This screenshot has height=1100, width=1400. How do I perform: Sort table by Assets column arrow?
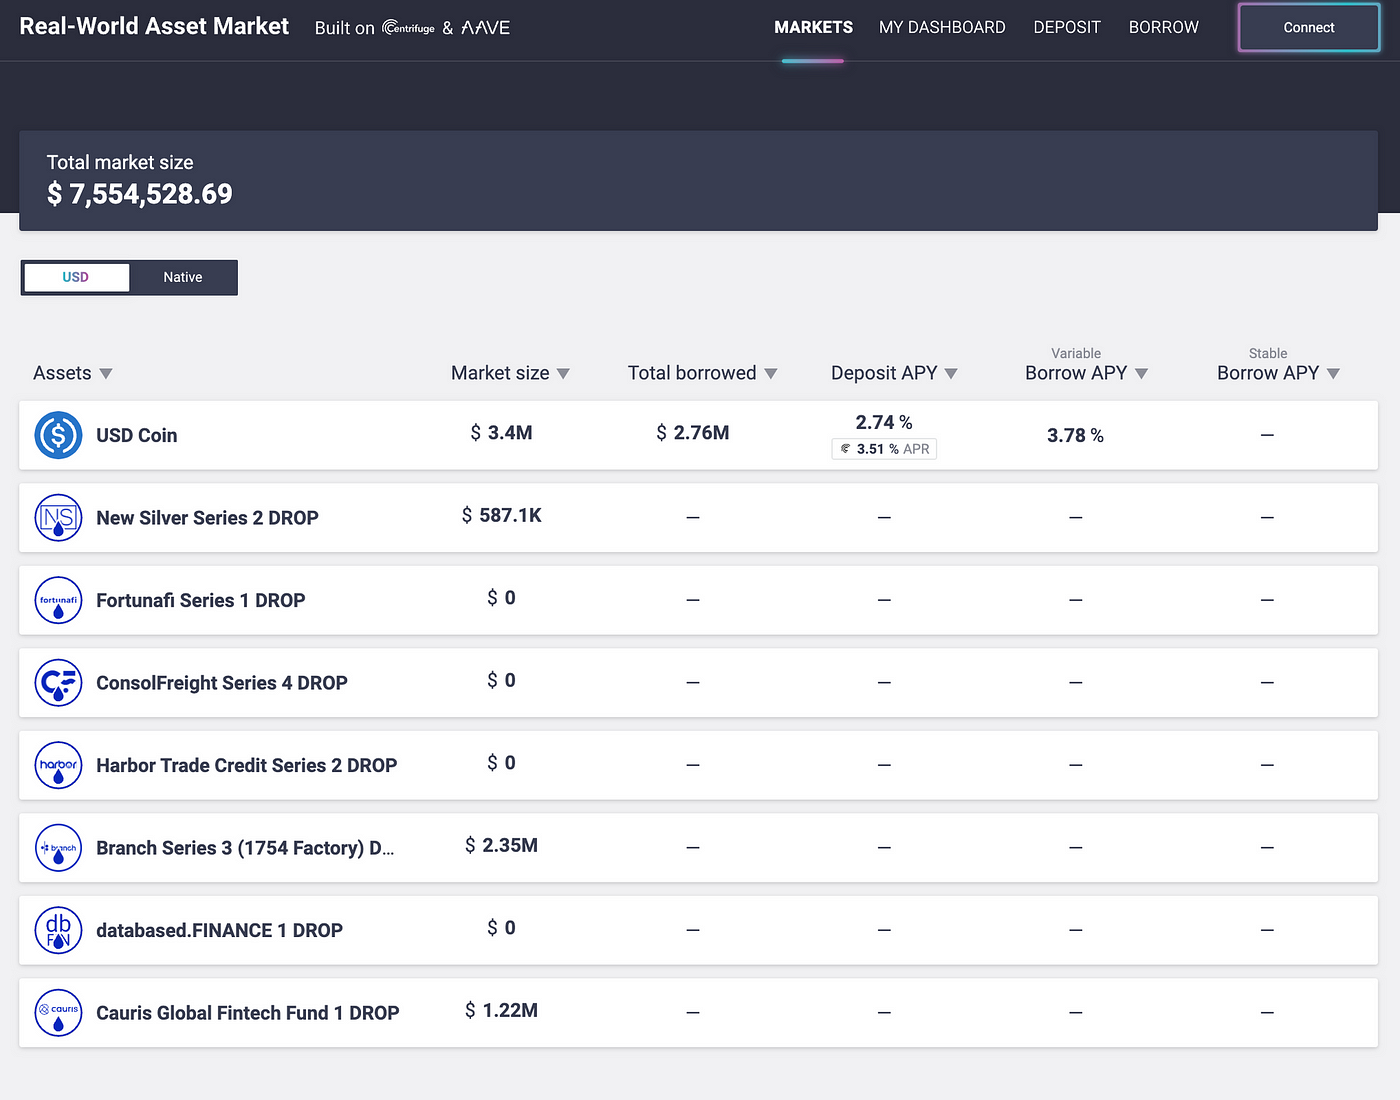(x=106, y=373)
